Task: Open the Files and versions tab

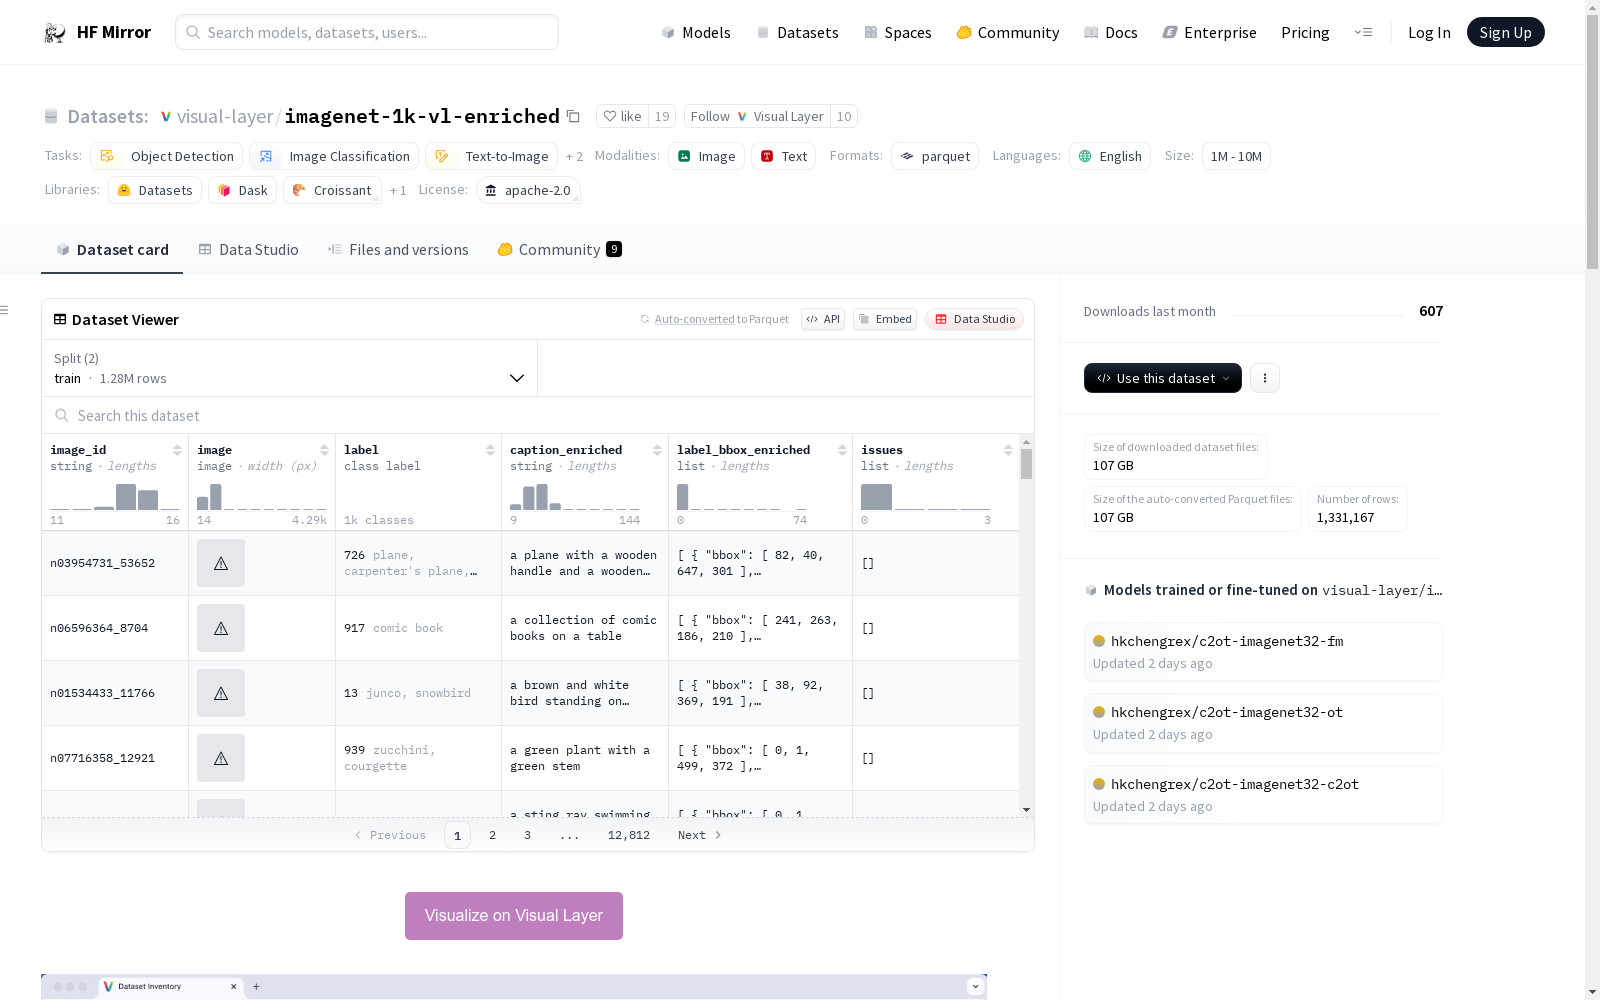Action: (398, 250)
